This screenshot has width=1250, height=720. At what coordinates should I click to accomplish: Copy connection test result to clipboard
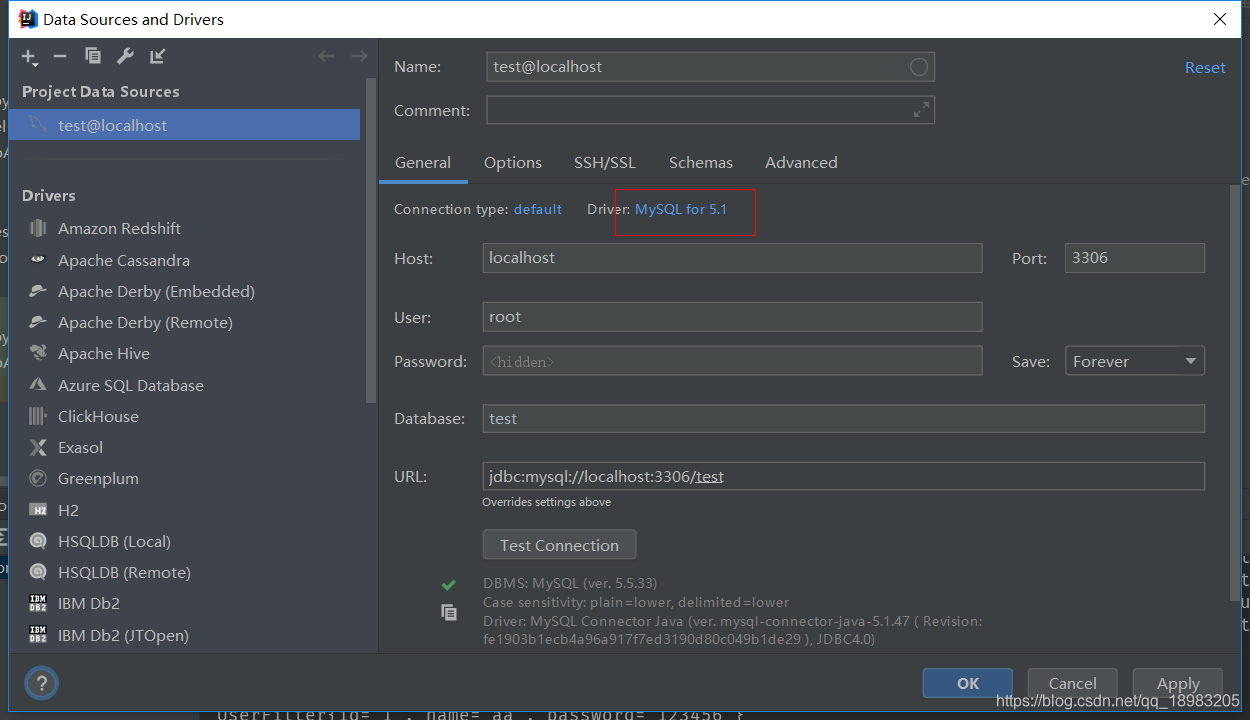click(x=449, y=612)
